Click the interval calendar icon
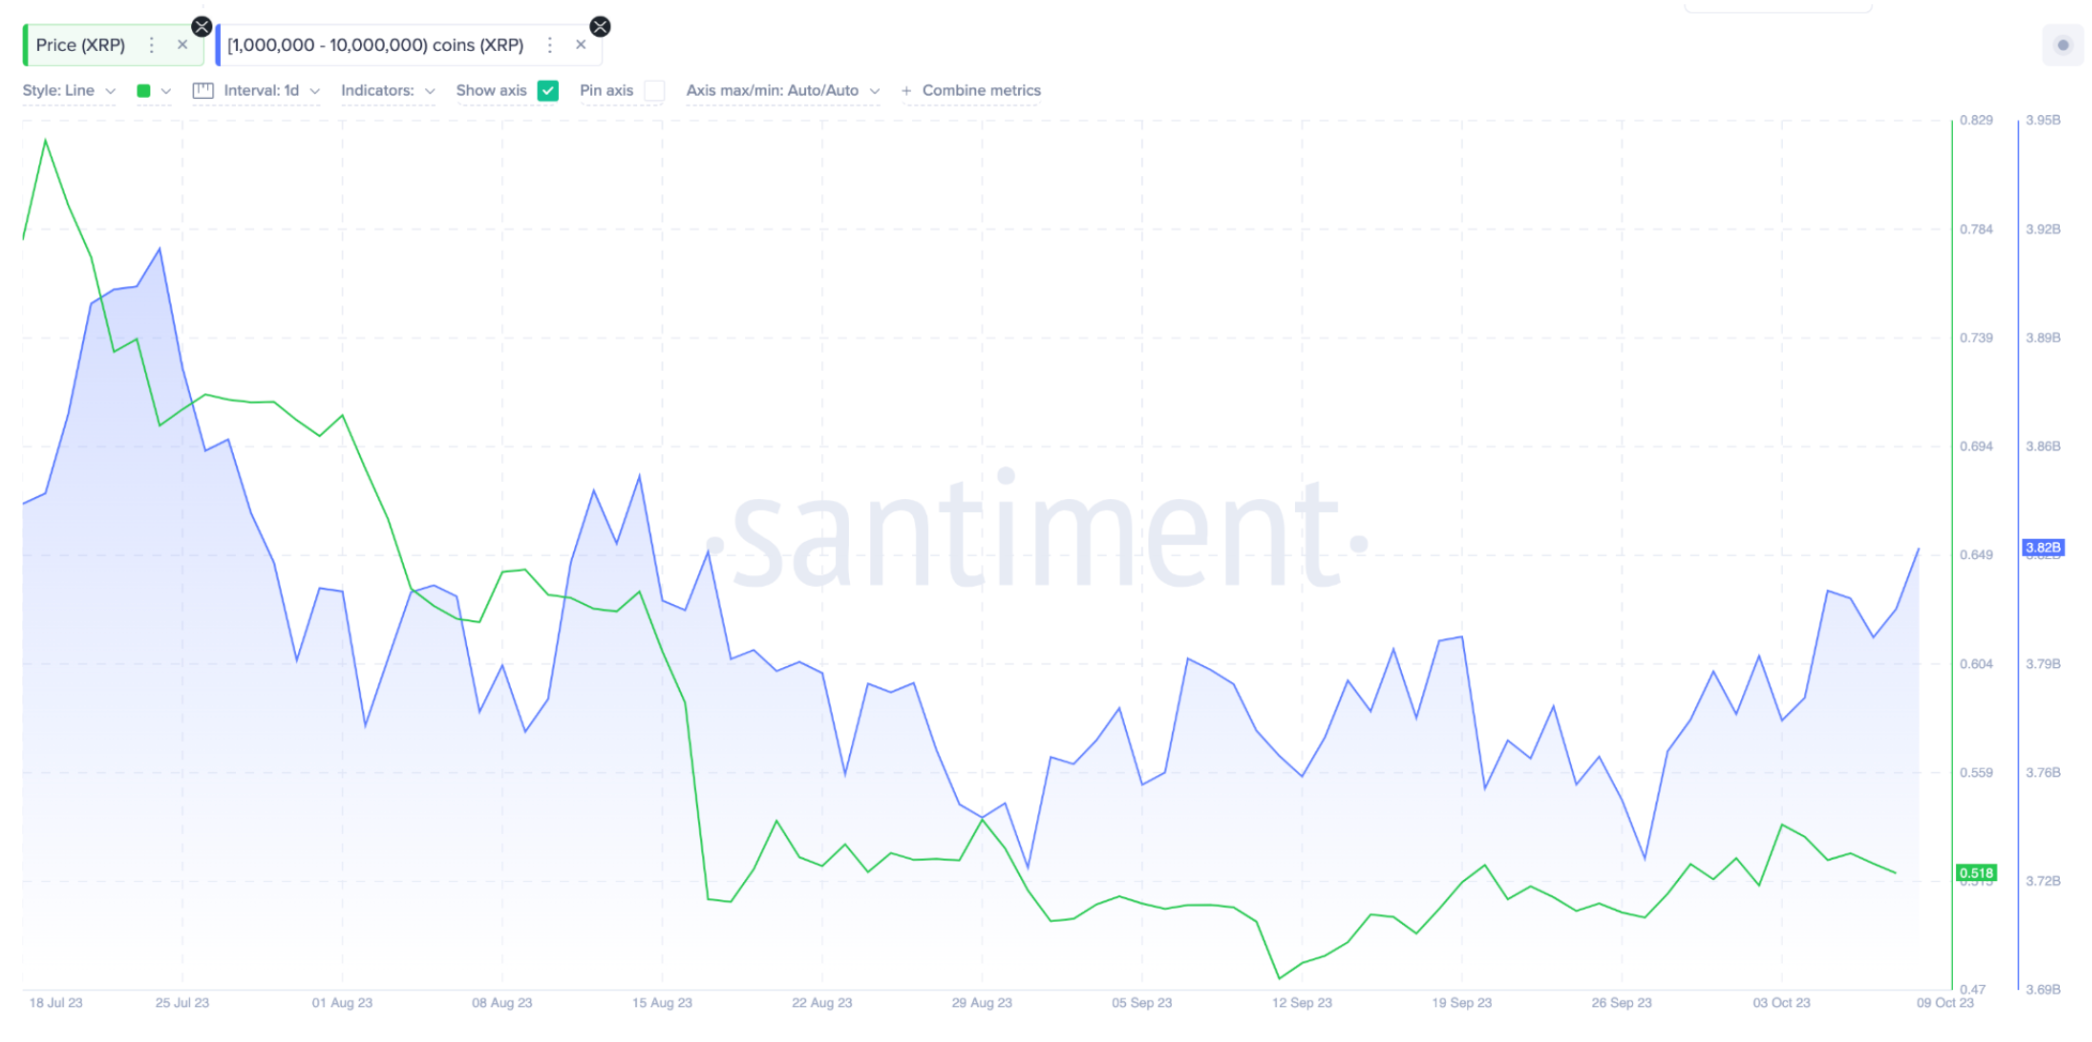2092x1042 pixels. 203,91
